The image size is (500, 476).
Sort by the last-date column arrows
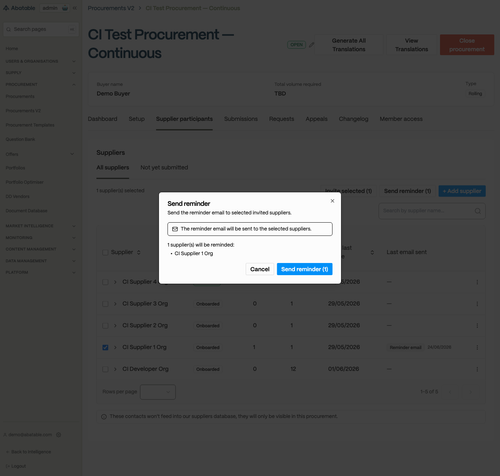372,252
